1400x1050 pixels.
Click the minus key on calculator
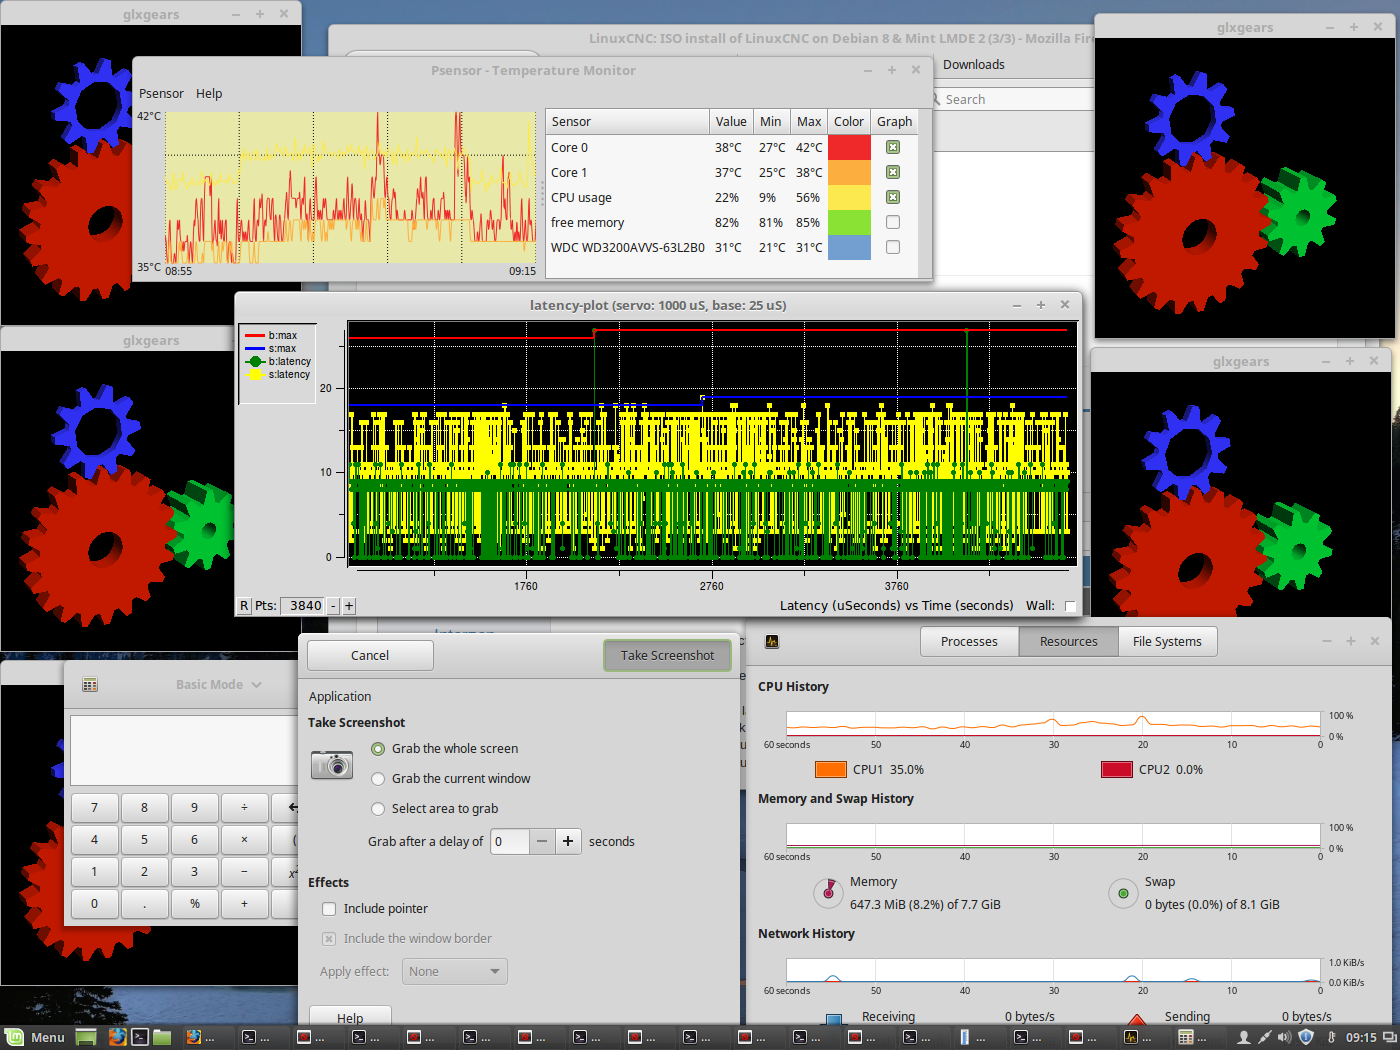click(244, 872)
